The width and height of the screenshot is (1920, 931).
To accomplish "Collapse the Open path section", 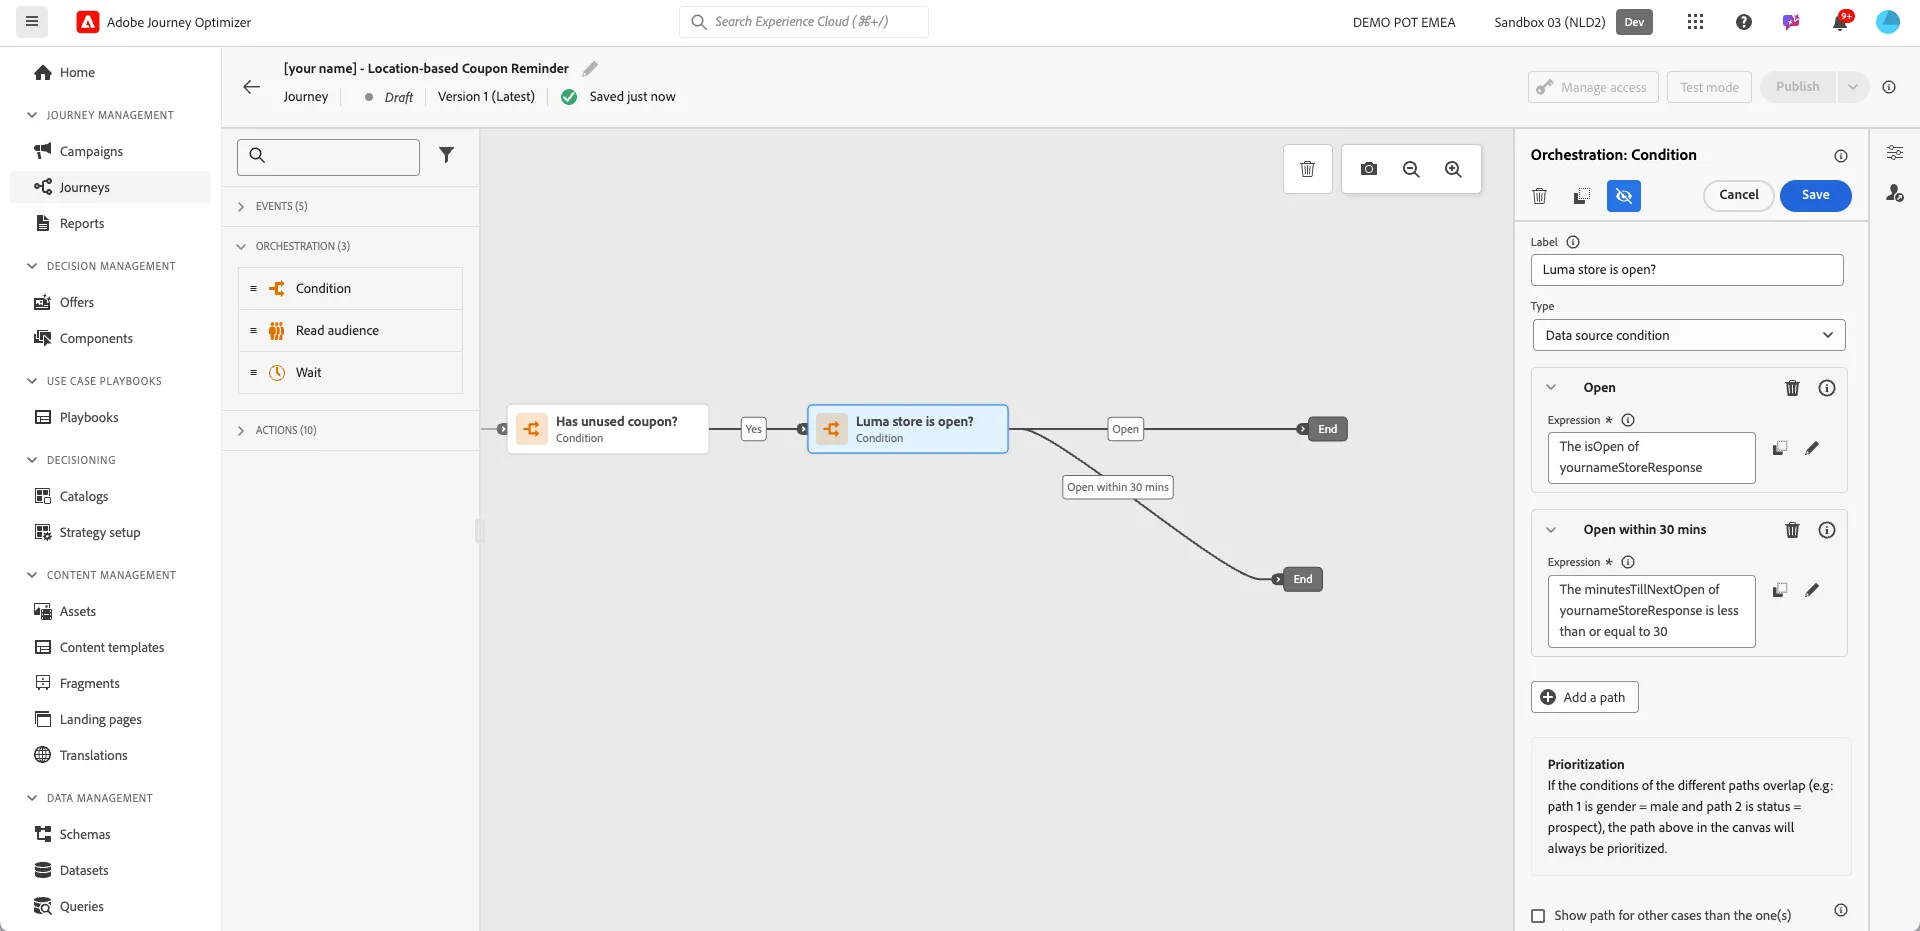I will click(1551, 388).
